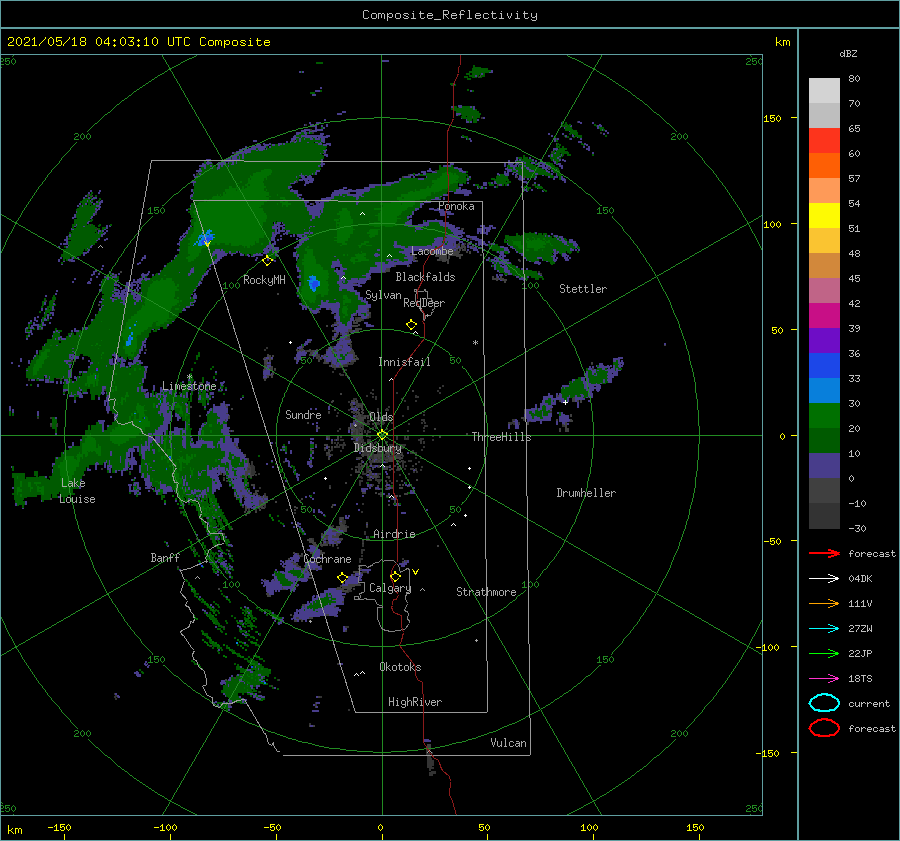Viewport: 900px width, 841px height.
Task: Click the white 04DK arrow in legend
Action: tap(824, 578)
